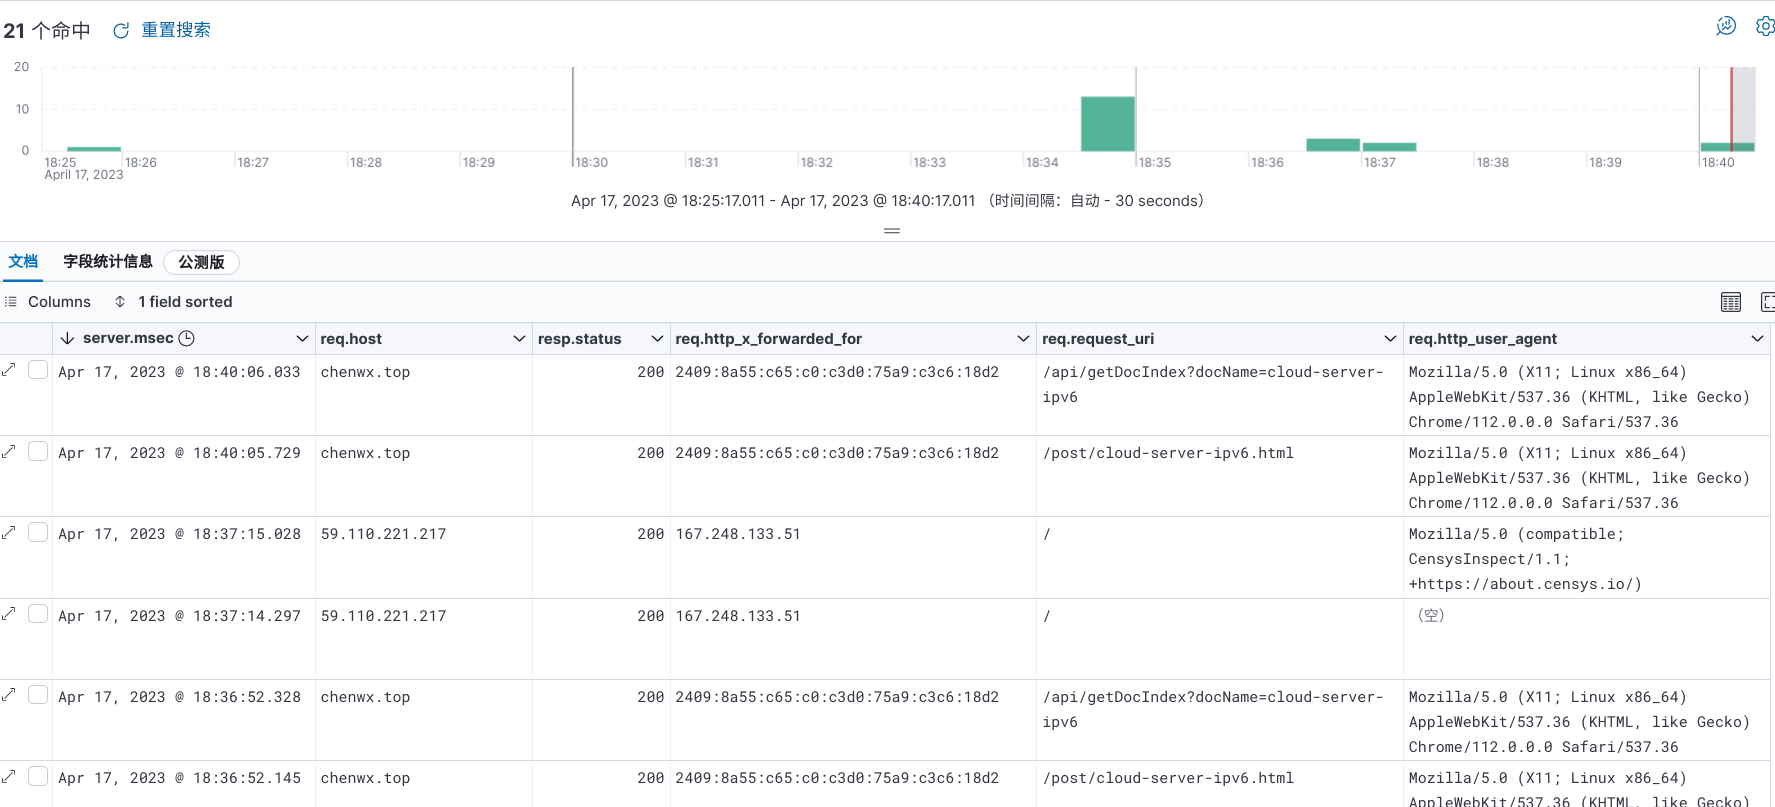
Task: Tick the checkbox for 18:37:14.297 row
Action: point(38,614)
